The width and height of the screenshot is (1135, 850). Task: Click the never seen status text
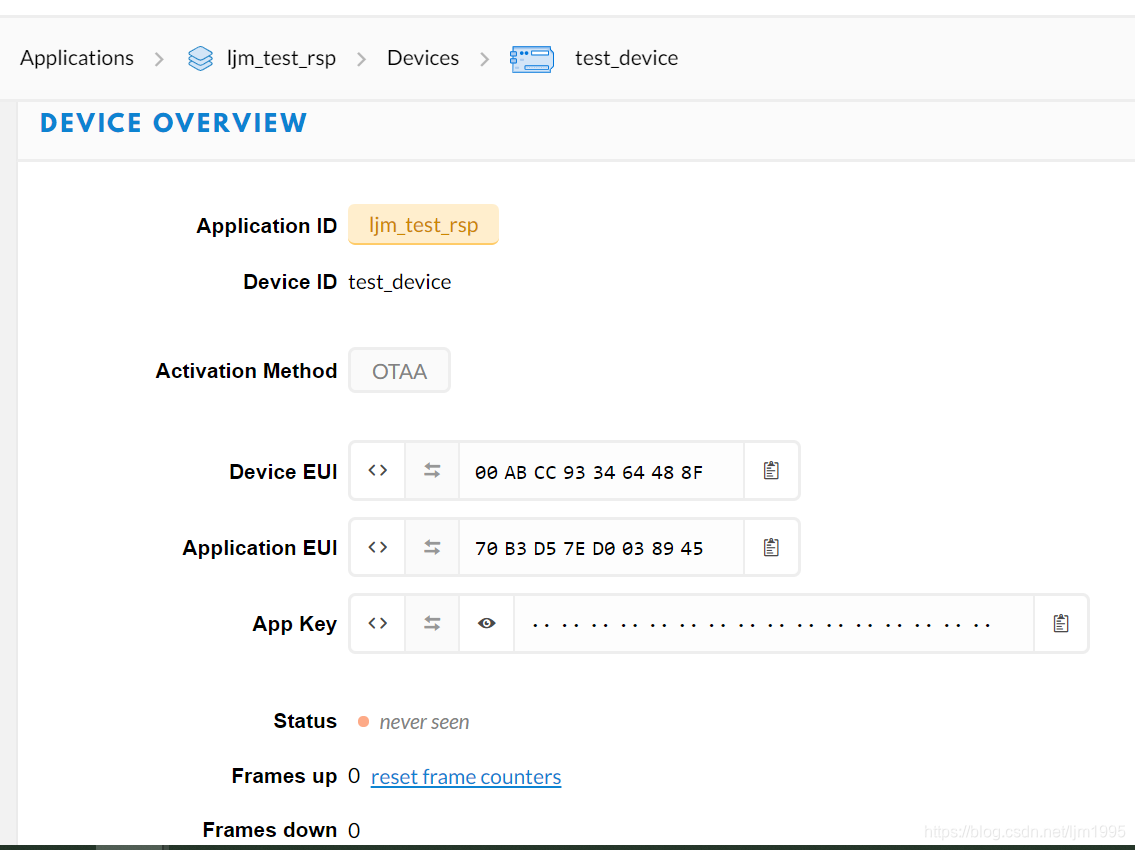pyautogui.click(x=424, y=722)
